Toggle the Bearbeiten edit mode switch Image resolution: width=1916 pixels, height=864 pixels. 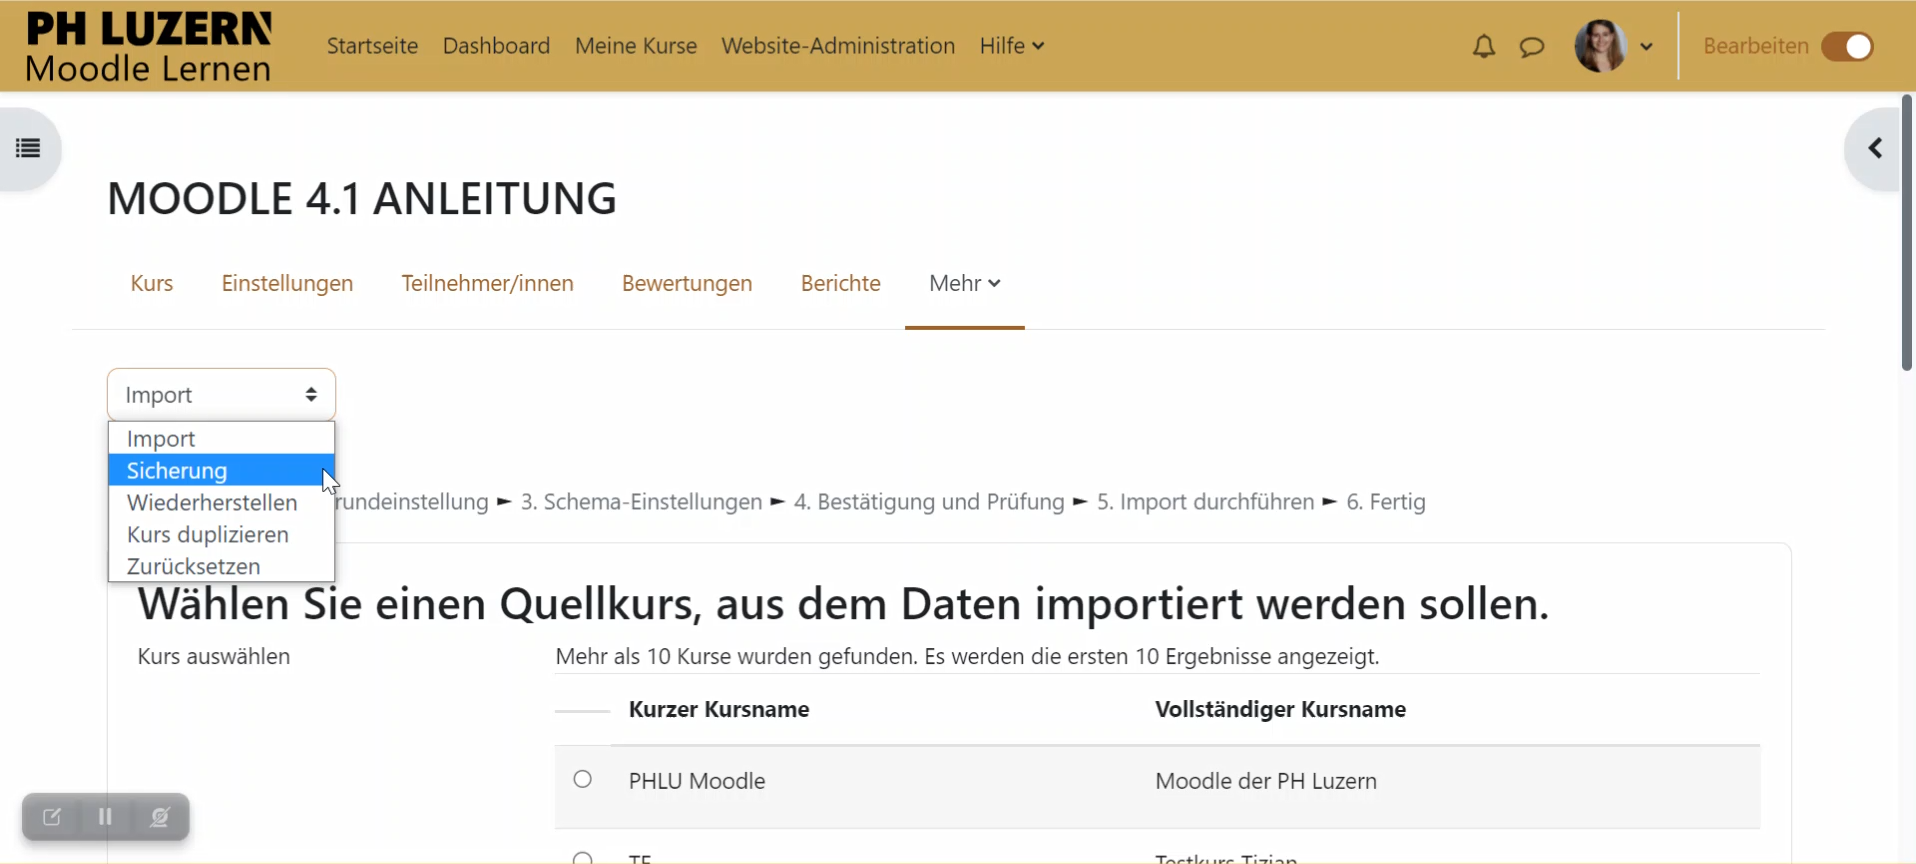tap(1847, 46)
